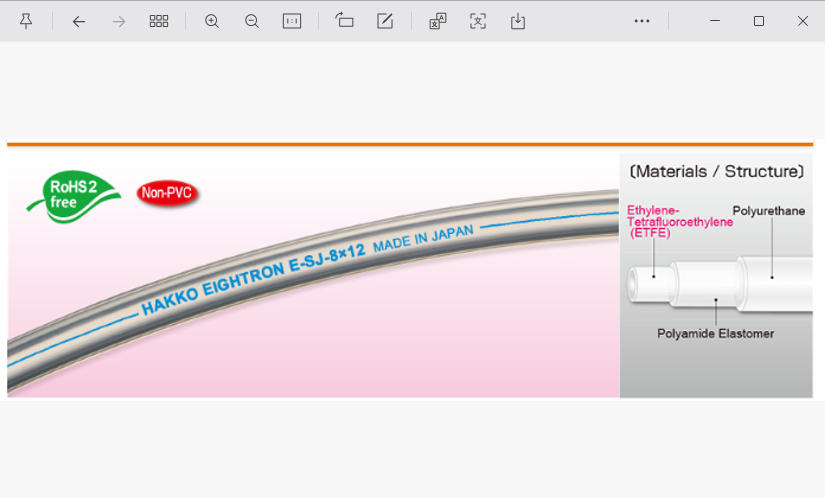The image size is (825, 498).
Task: Click the (Materials / Structure) heading
Action: tap(717, 171)
